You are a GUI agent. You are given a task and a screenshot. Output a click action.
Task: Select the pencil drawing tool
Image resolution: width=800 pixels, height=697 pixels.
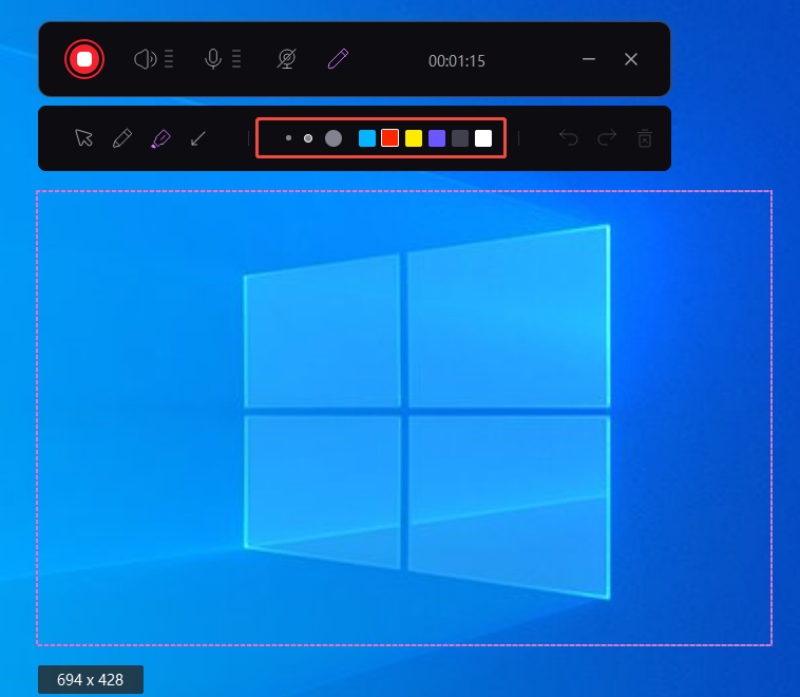pyautogui.click(x=122, y=138)
